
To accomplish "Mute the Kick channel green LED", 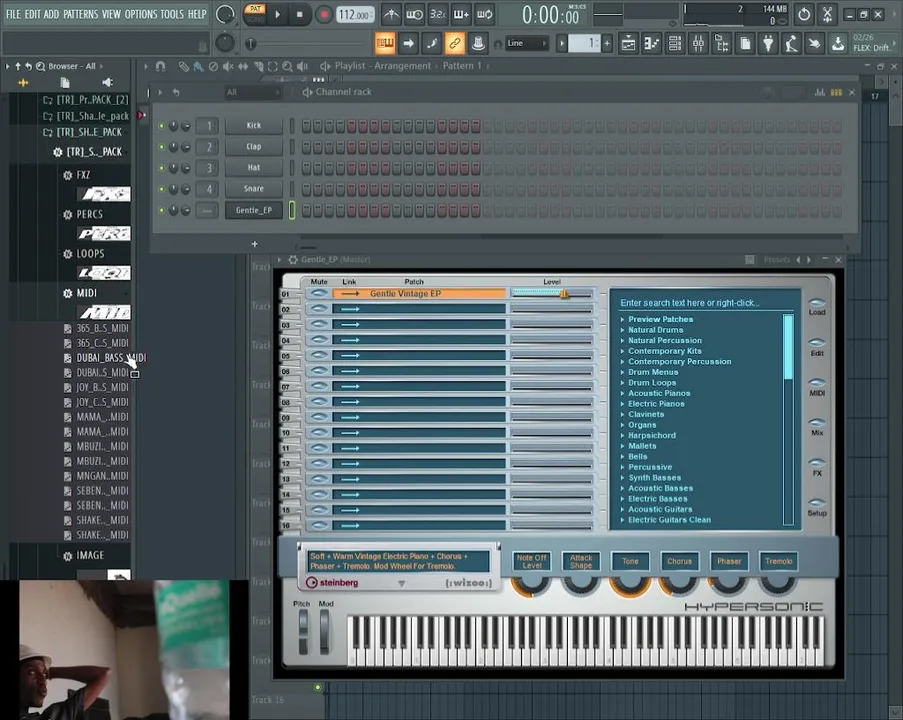I will tap(161, 126).
